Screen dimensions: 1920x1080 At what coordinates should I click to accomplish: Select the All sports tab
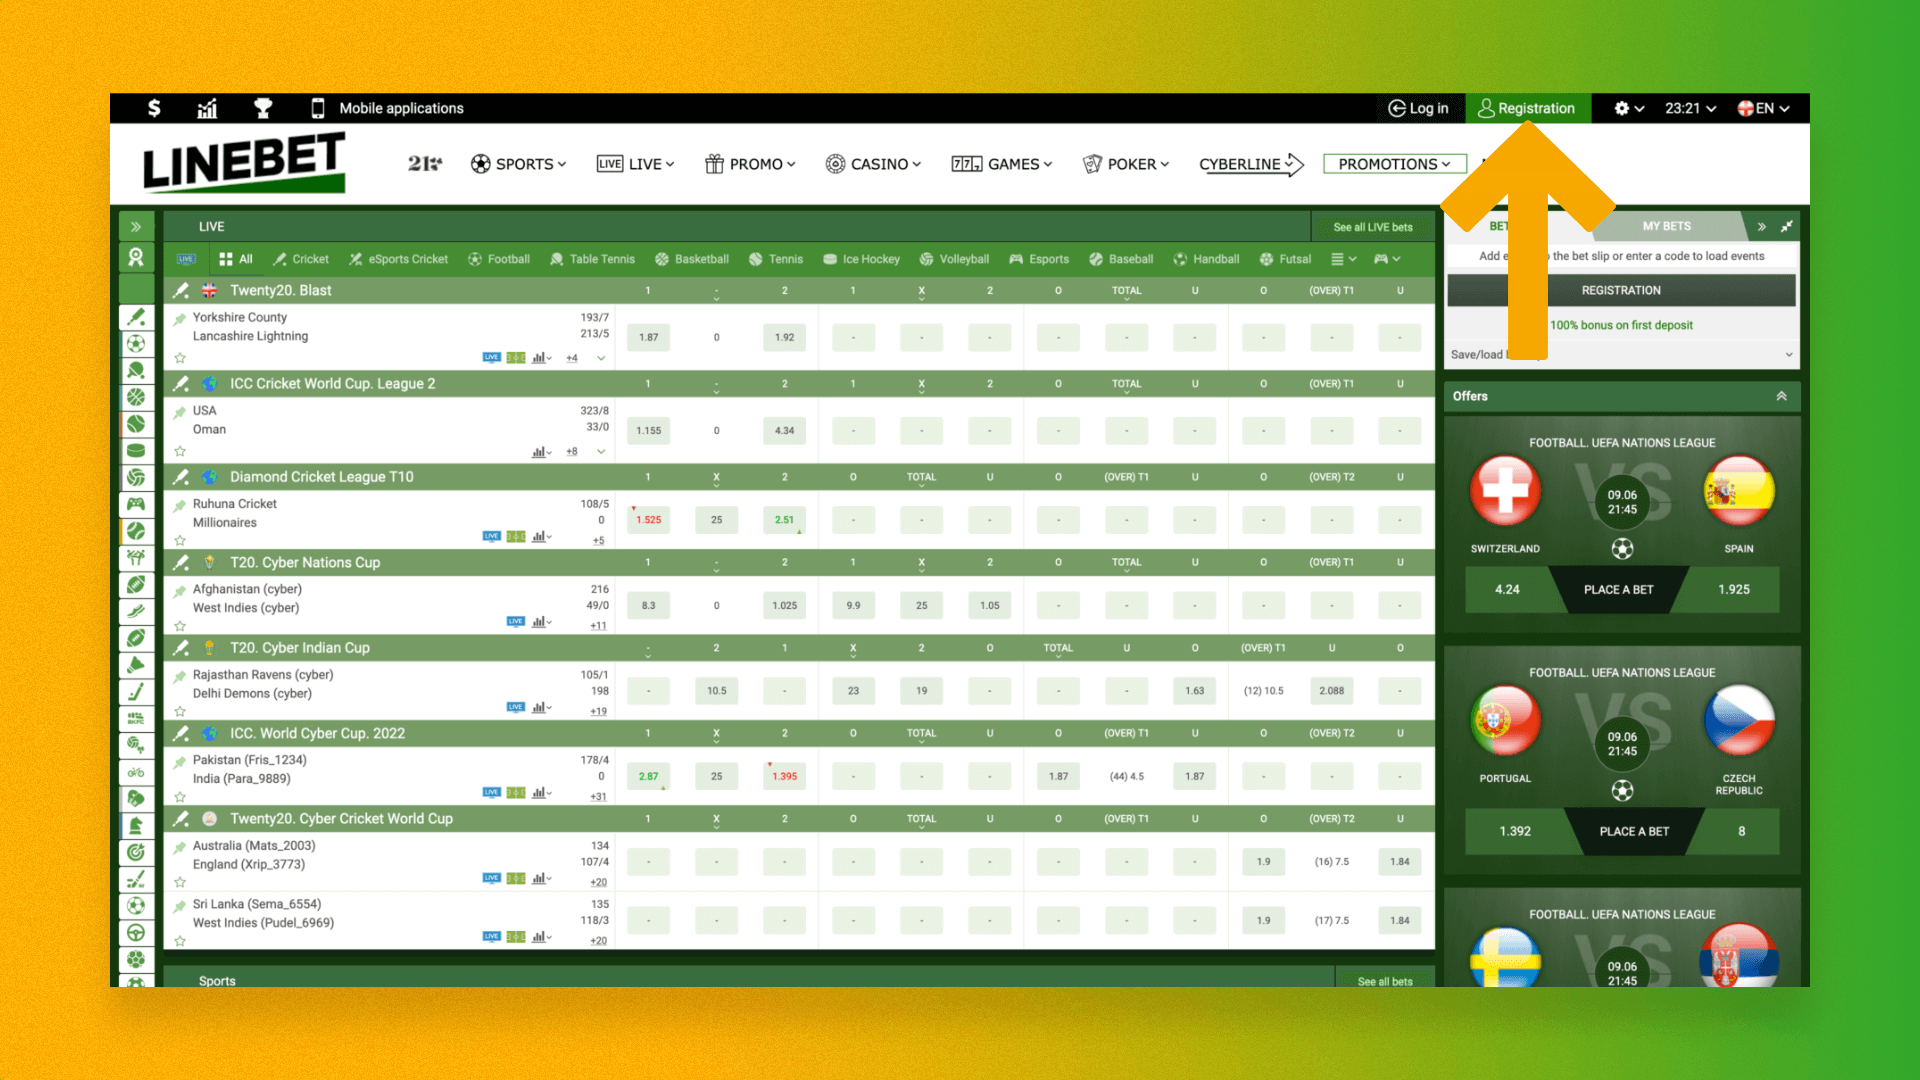pos(236,259)
